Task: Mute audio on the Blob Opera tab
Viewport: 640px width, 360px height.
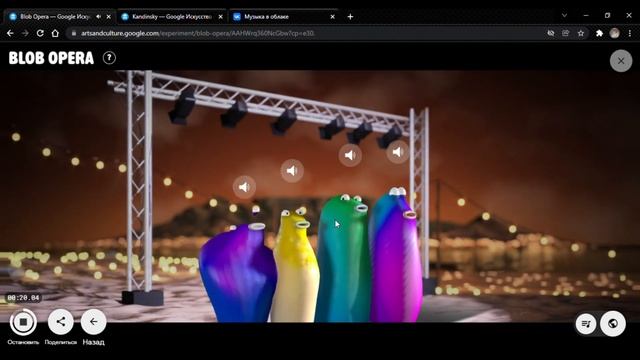Action: click(98, 17)
